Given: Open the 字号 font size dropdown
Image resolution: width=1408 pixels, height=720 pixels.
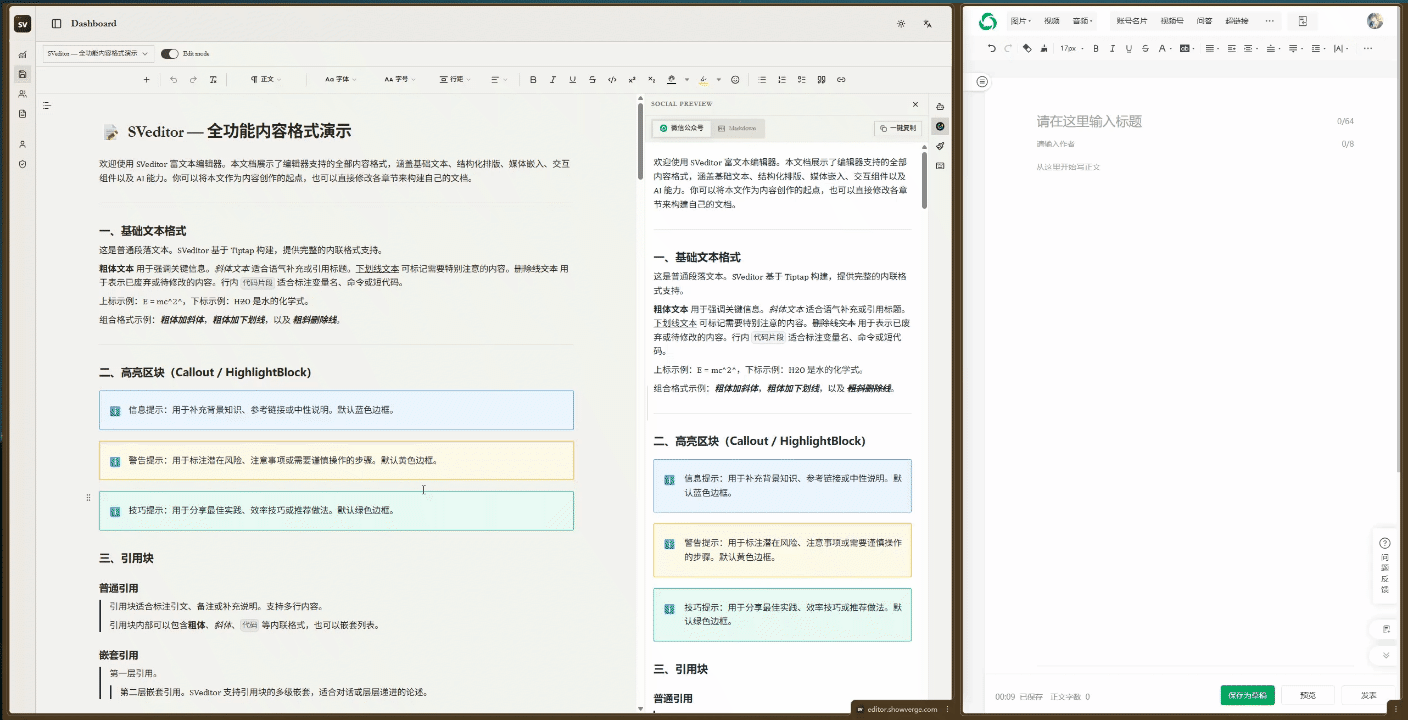Looking at the screenshot, I should point(401,79).
